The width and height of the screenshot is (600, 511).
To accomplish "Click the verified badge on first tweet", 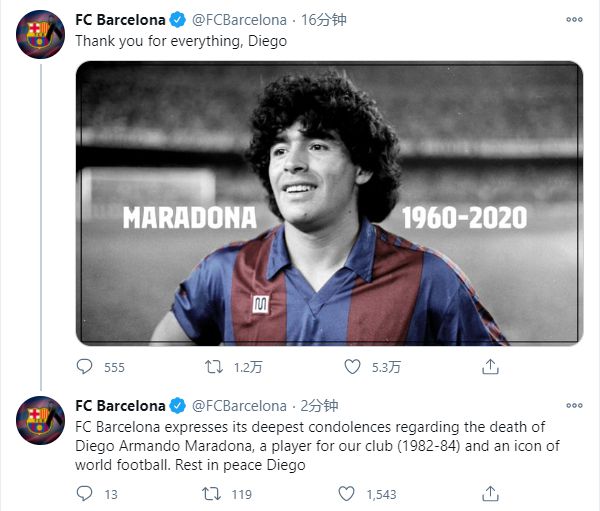I will [x=178, y=19].
